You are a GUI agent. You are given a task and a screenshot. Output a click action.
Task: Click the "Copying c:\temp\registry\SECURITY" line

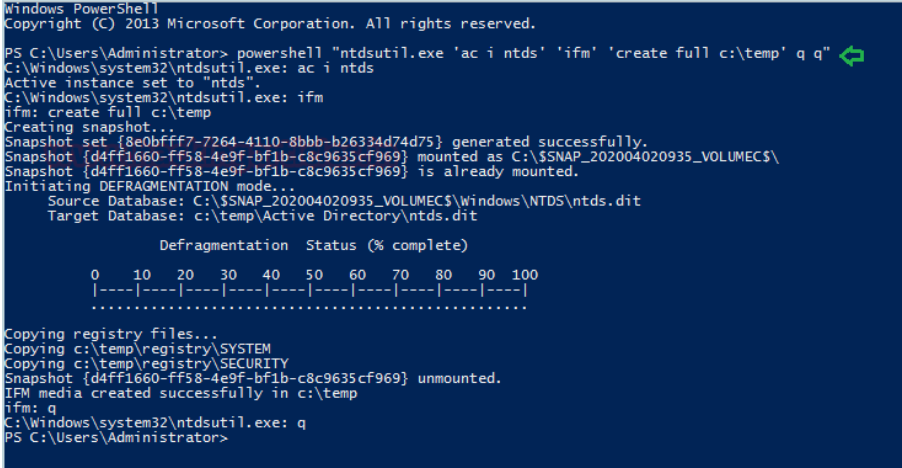click(146, 364)
